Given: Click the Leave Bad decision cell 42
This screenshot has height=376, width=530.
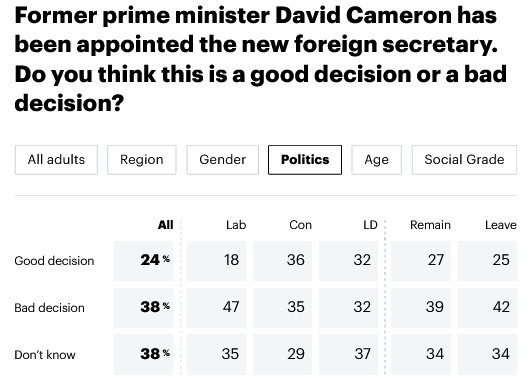Looking at the screenshot, I should [x=487, y=308].
